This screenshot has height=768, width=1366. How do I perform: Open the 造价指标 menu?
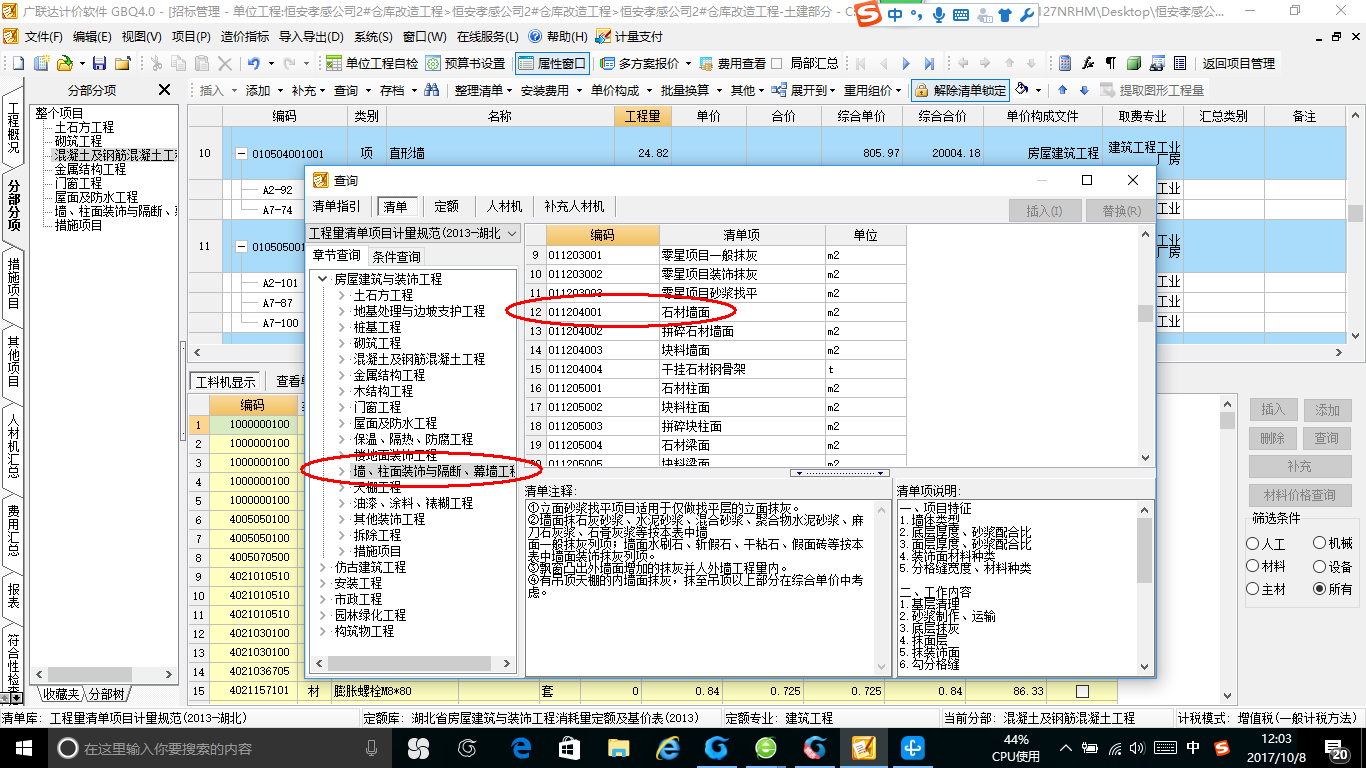tap(244, 36)
